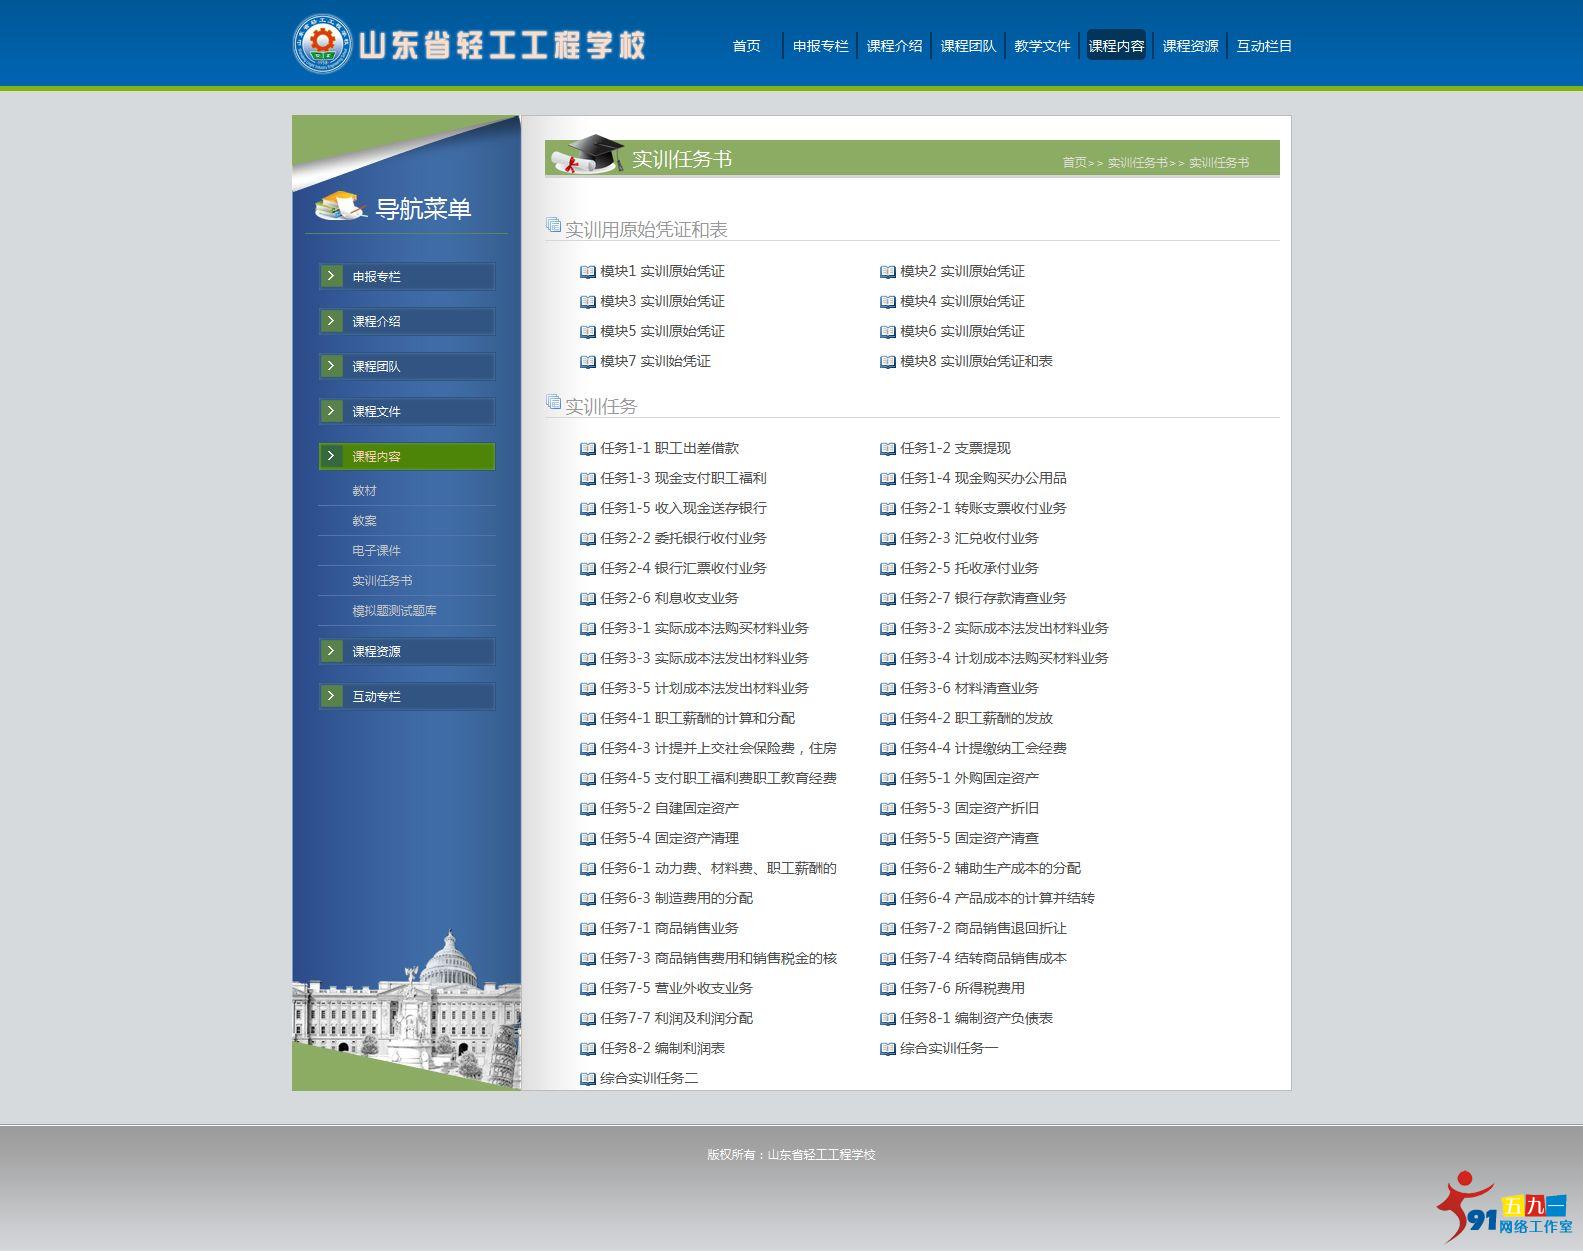The width and height of the screenshot is (1583, 1251).
Task: Expand 课程团队 arrow in sidebar menu
Action: tap(331, 366)
